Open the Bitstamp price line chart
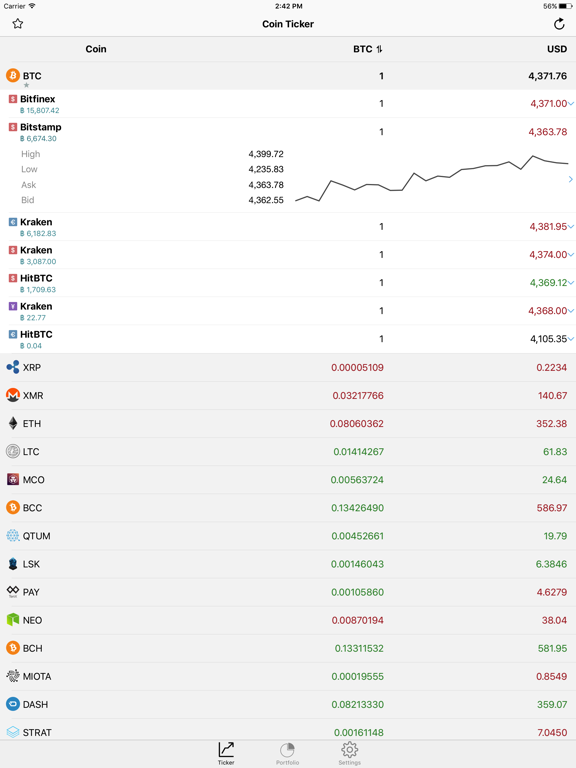The image size is (576, 768). [432, 178]
